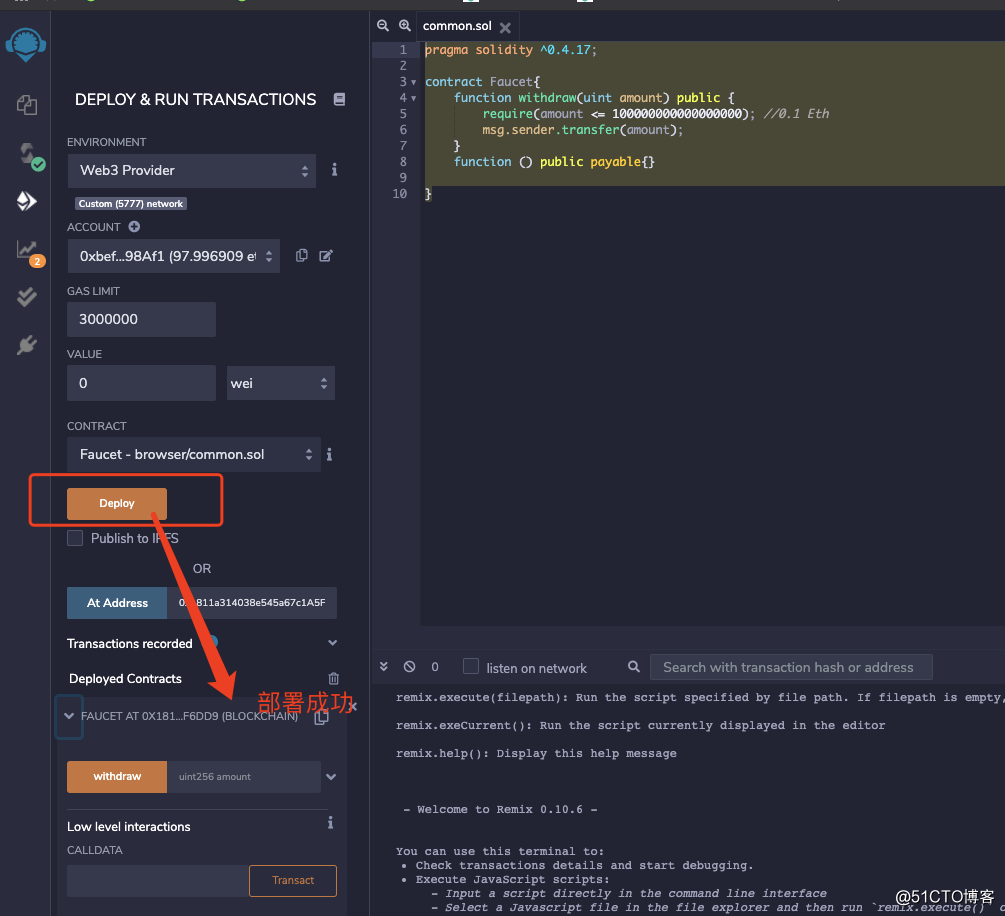Image resolution: width=1005 pixels, height=916 pixels.
Task: Open the Analysis sidebar icon with badge
Action: (29, 253)
